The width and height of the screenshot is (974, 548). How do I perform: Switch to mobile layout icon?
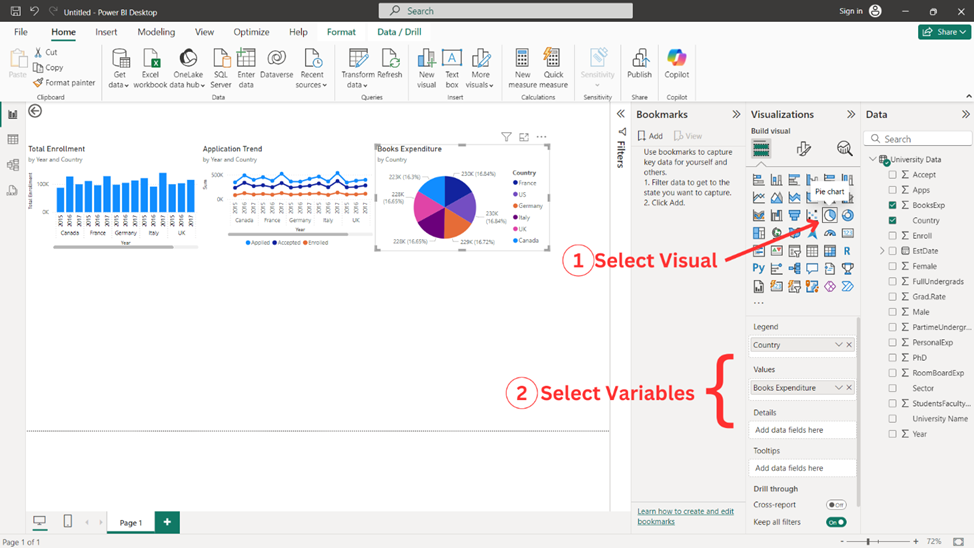coord(68,521)
